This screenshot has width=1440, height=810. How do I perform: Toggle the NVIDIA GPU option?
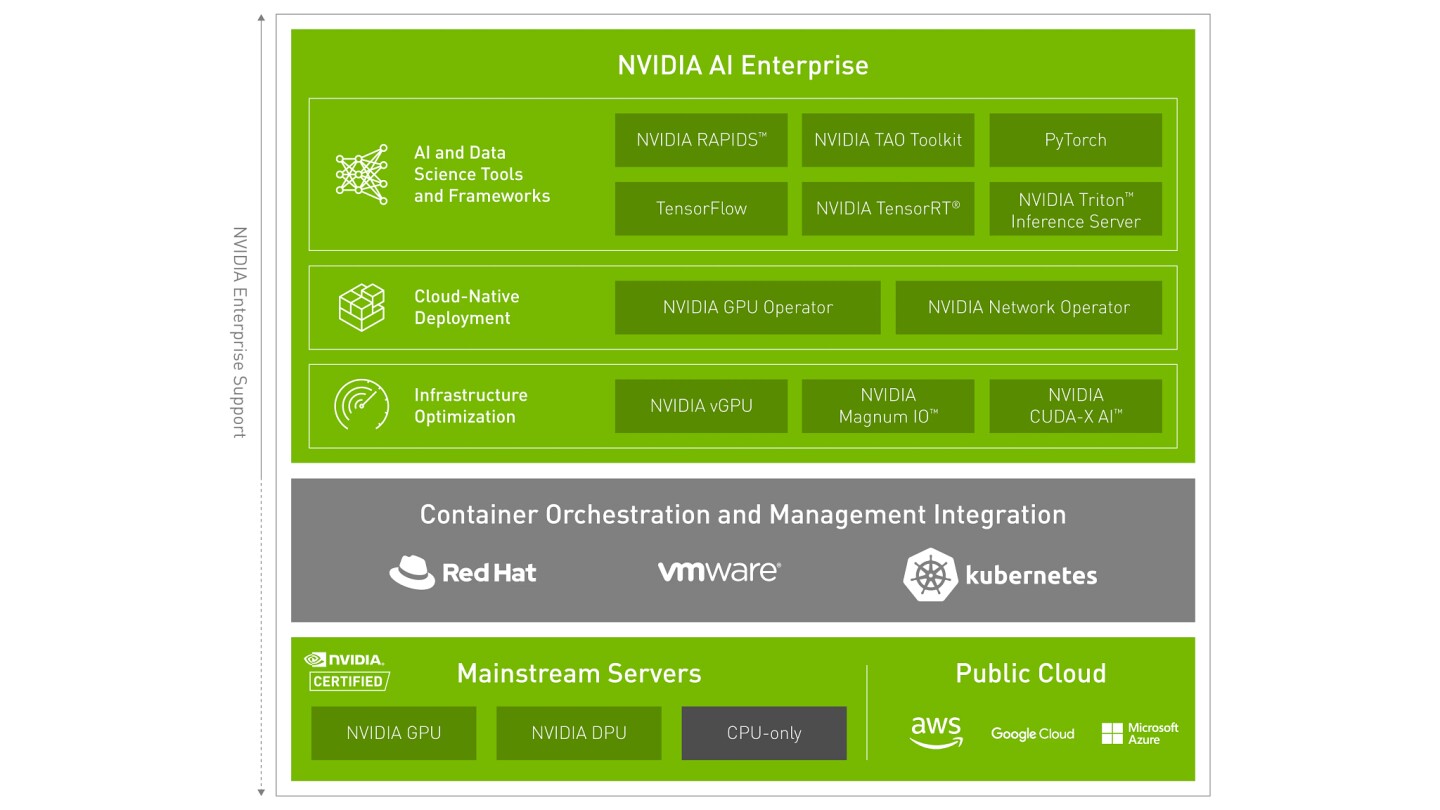[393, 733]
